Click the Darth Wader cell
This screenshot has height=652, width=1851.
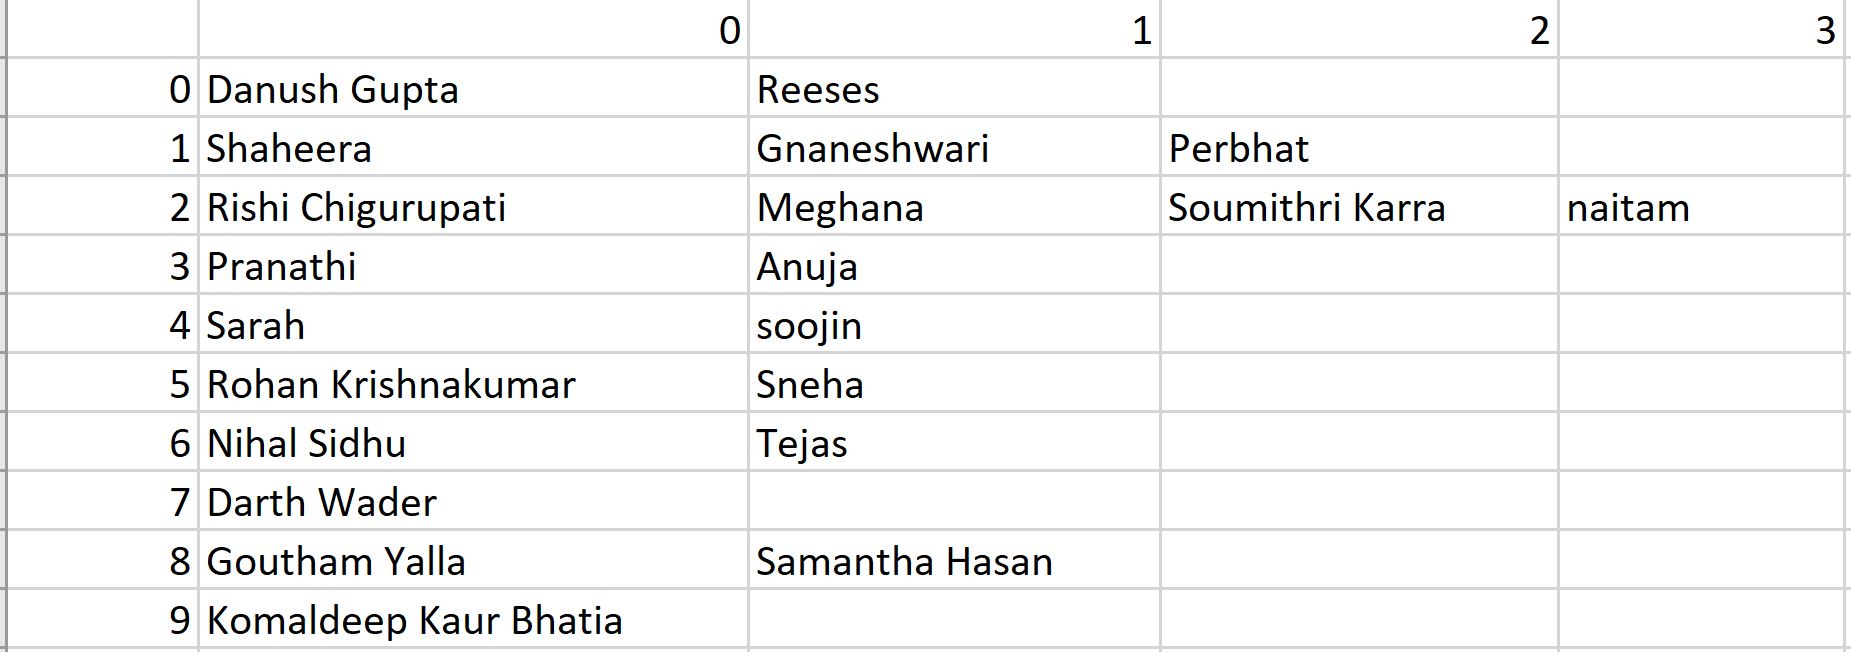pyautogui.click(x=473, y=501)
